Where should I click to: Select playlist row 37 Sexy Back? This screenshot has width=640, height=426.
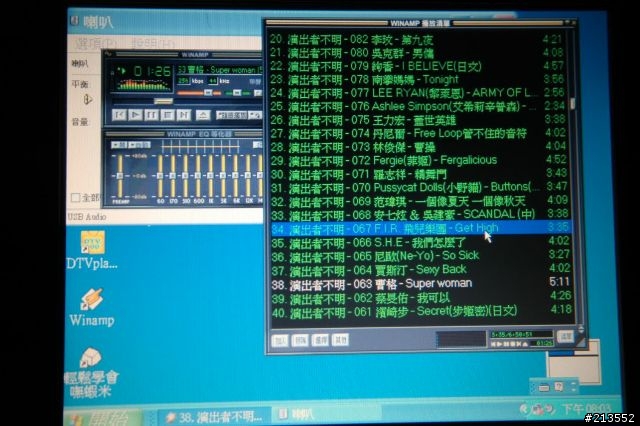coord(420,269)
